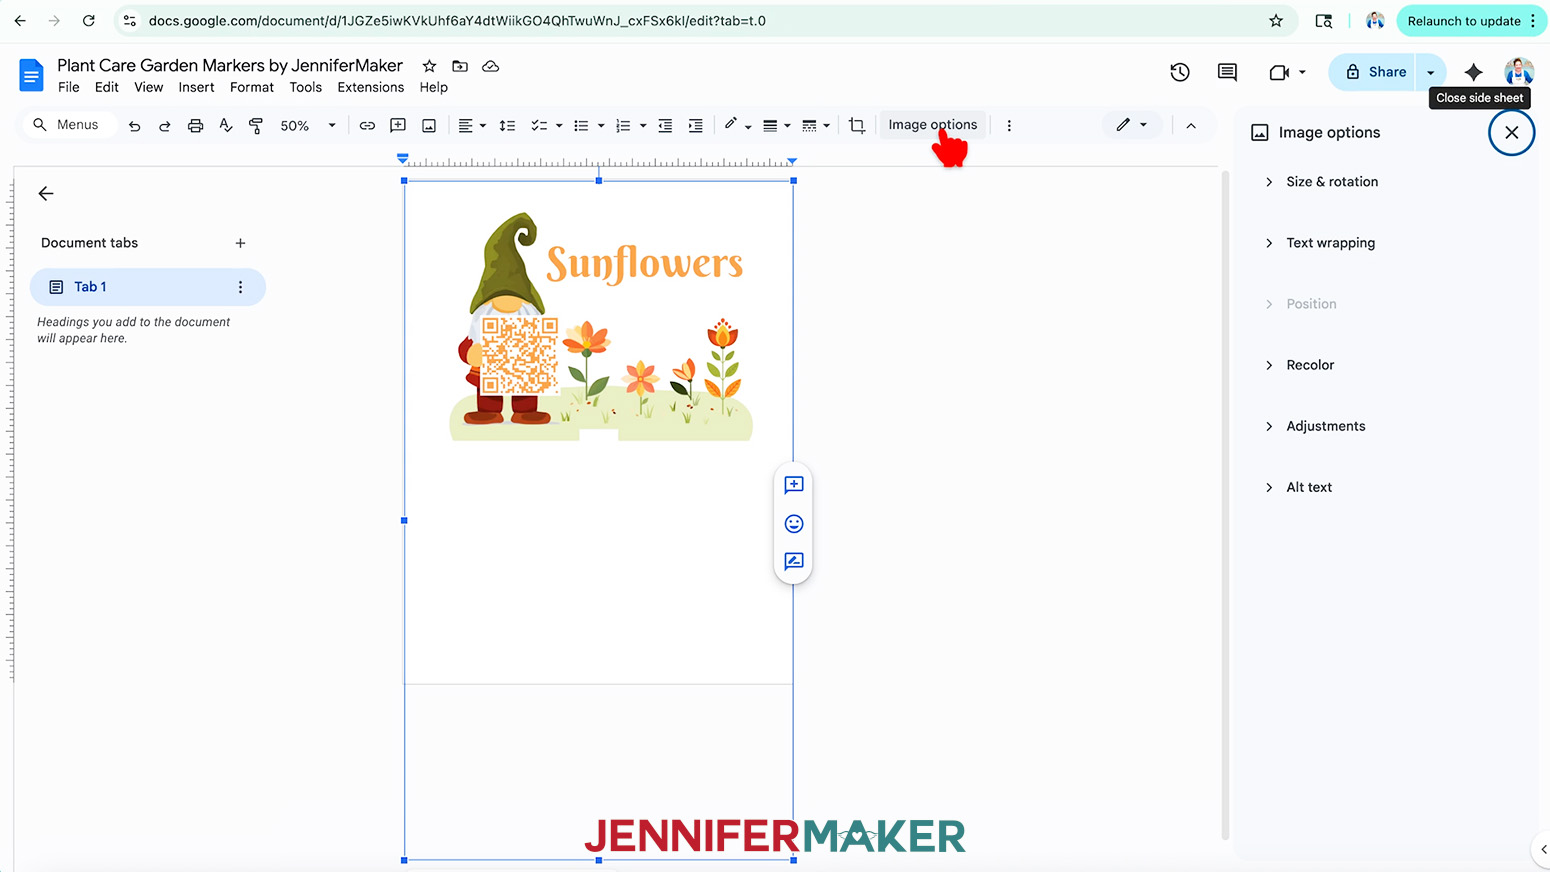Open line and paragraph spacing icon

pos(507,126)
